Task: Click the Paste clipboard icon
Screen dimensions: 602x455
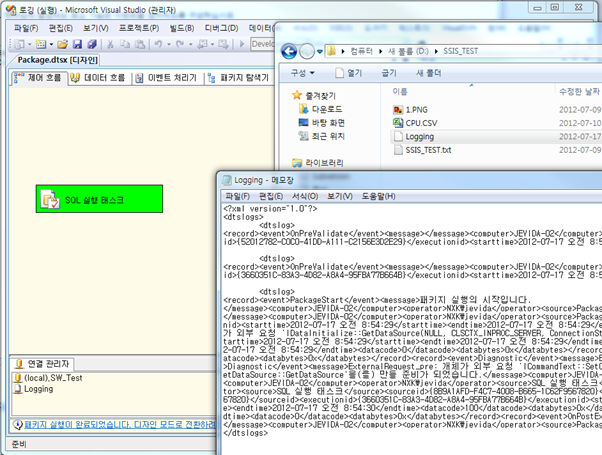Action: [140, 44]
